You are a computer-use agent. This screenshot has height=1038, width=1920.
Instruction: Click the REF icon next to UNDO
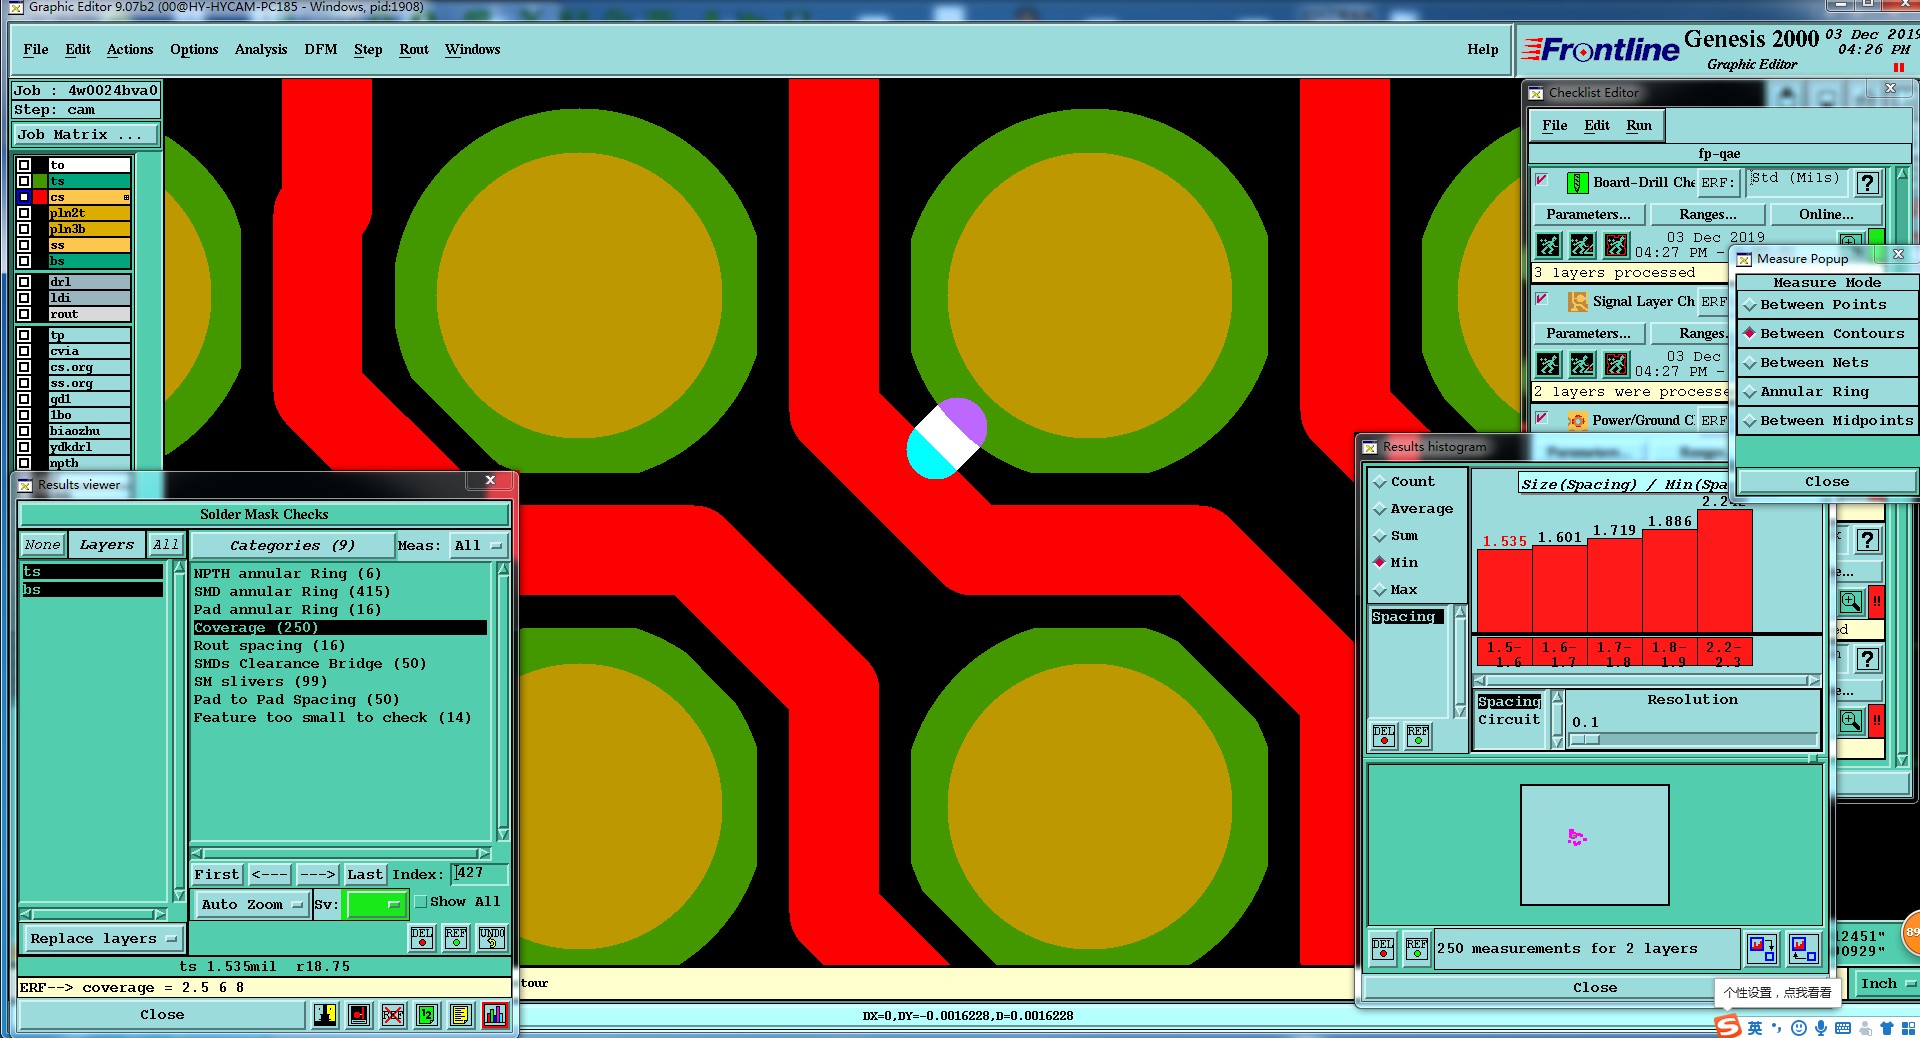(x=456, y=938)
